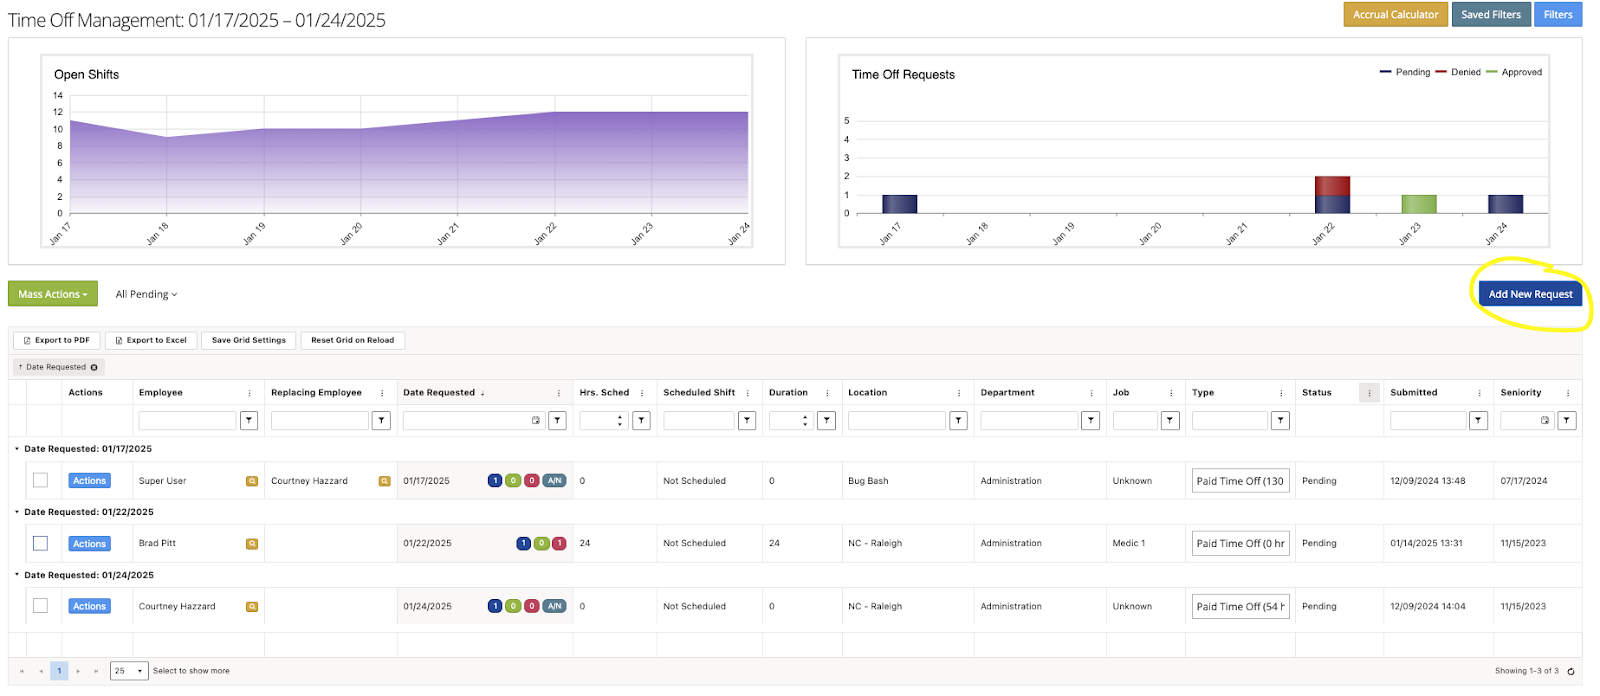The height and width of the screenshot is (696, 1600).
Task: Collapse the Date Requested 01/22/2025 group
Action: point(17,512)
